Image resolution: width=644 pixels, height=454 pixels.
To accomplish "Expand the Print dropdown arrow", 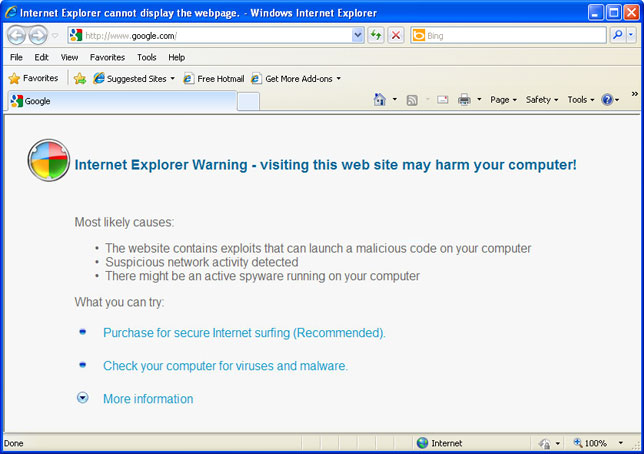I will click(479, 99).
